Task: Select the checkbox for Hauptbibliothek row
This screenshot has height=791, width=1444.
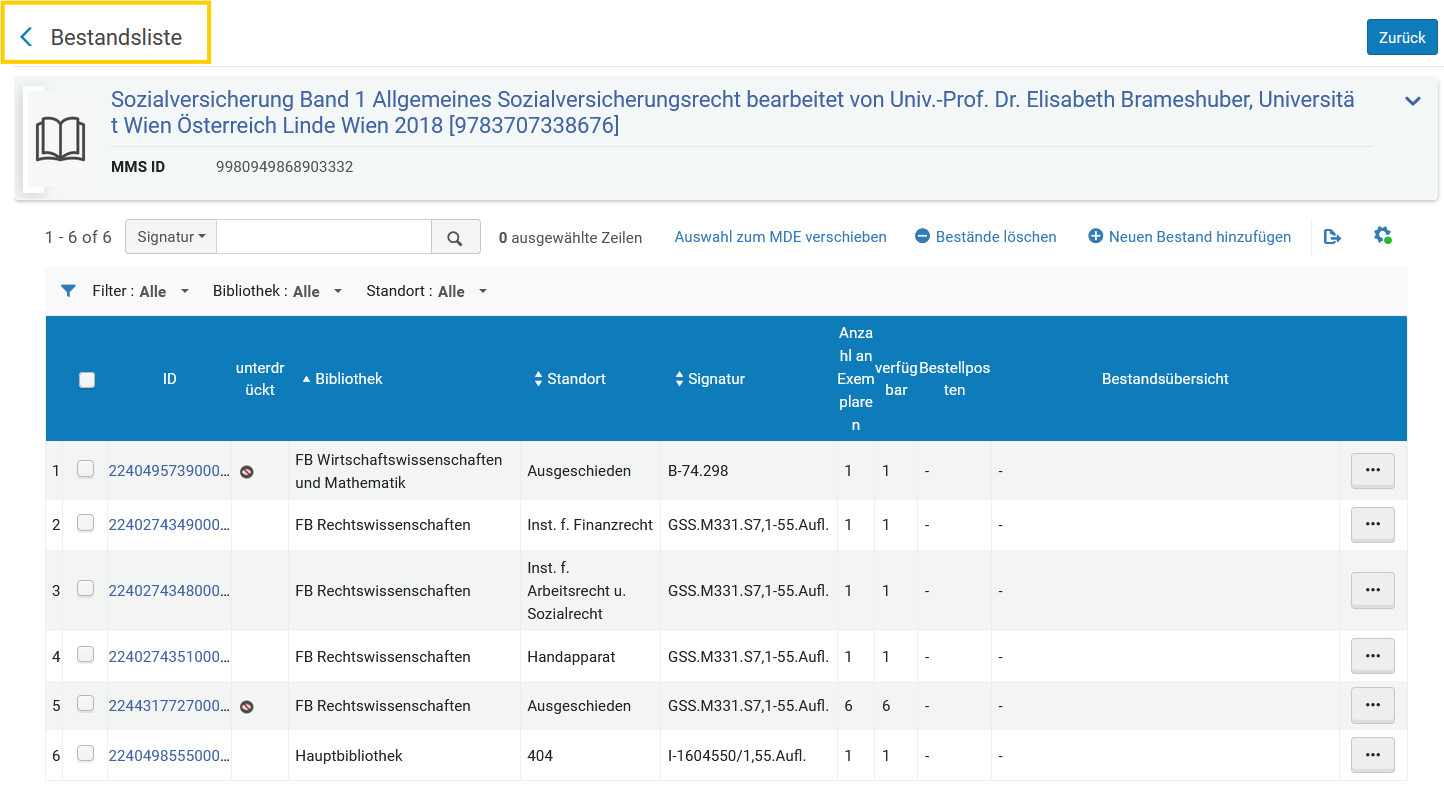Action: click(86, 753)
